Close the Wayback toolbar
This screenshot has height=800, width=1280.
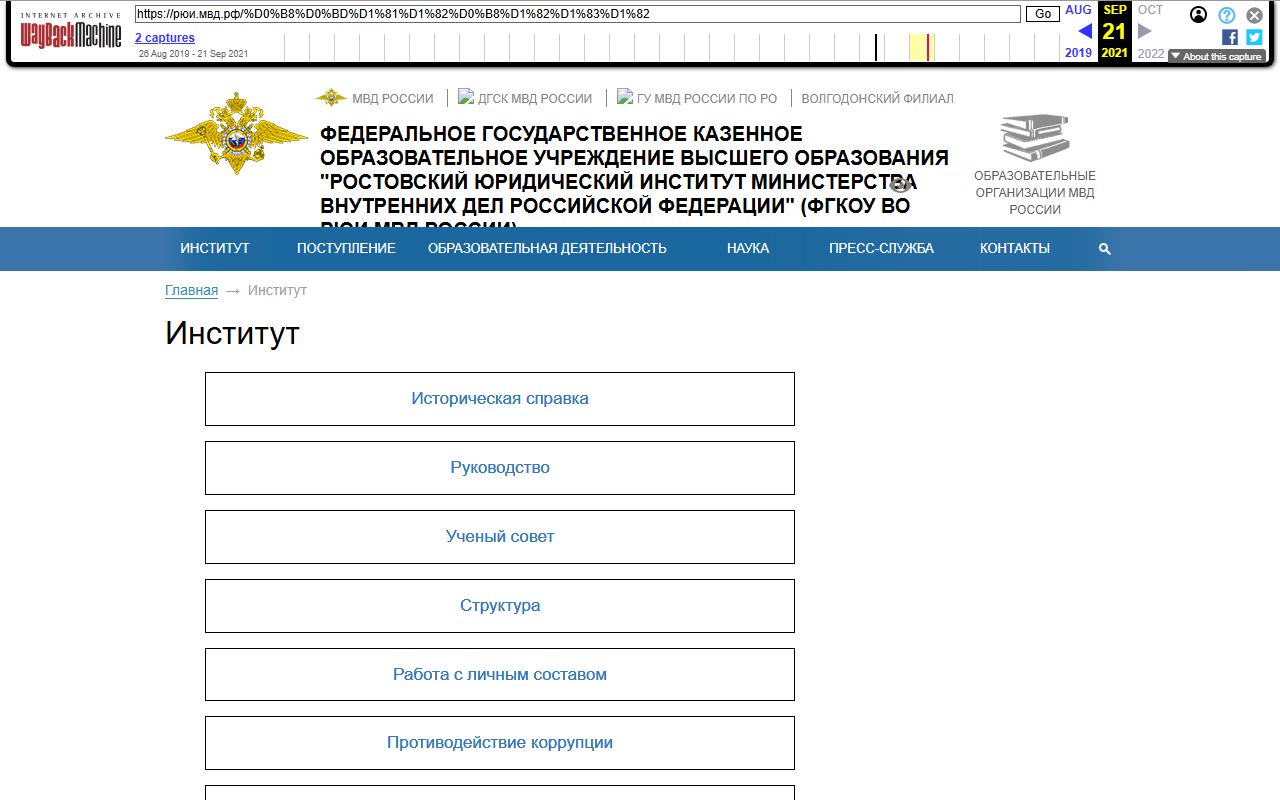(x=1254, y=15)
